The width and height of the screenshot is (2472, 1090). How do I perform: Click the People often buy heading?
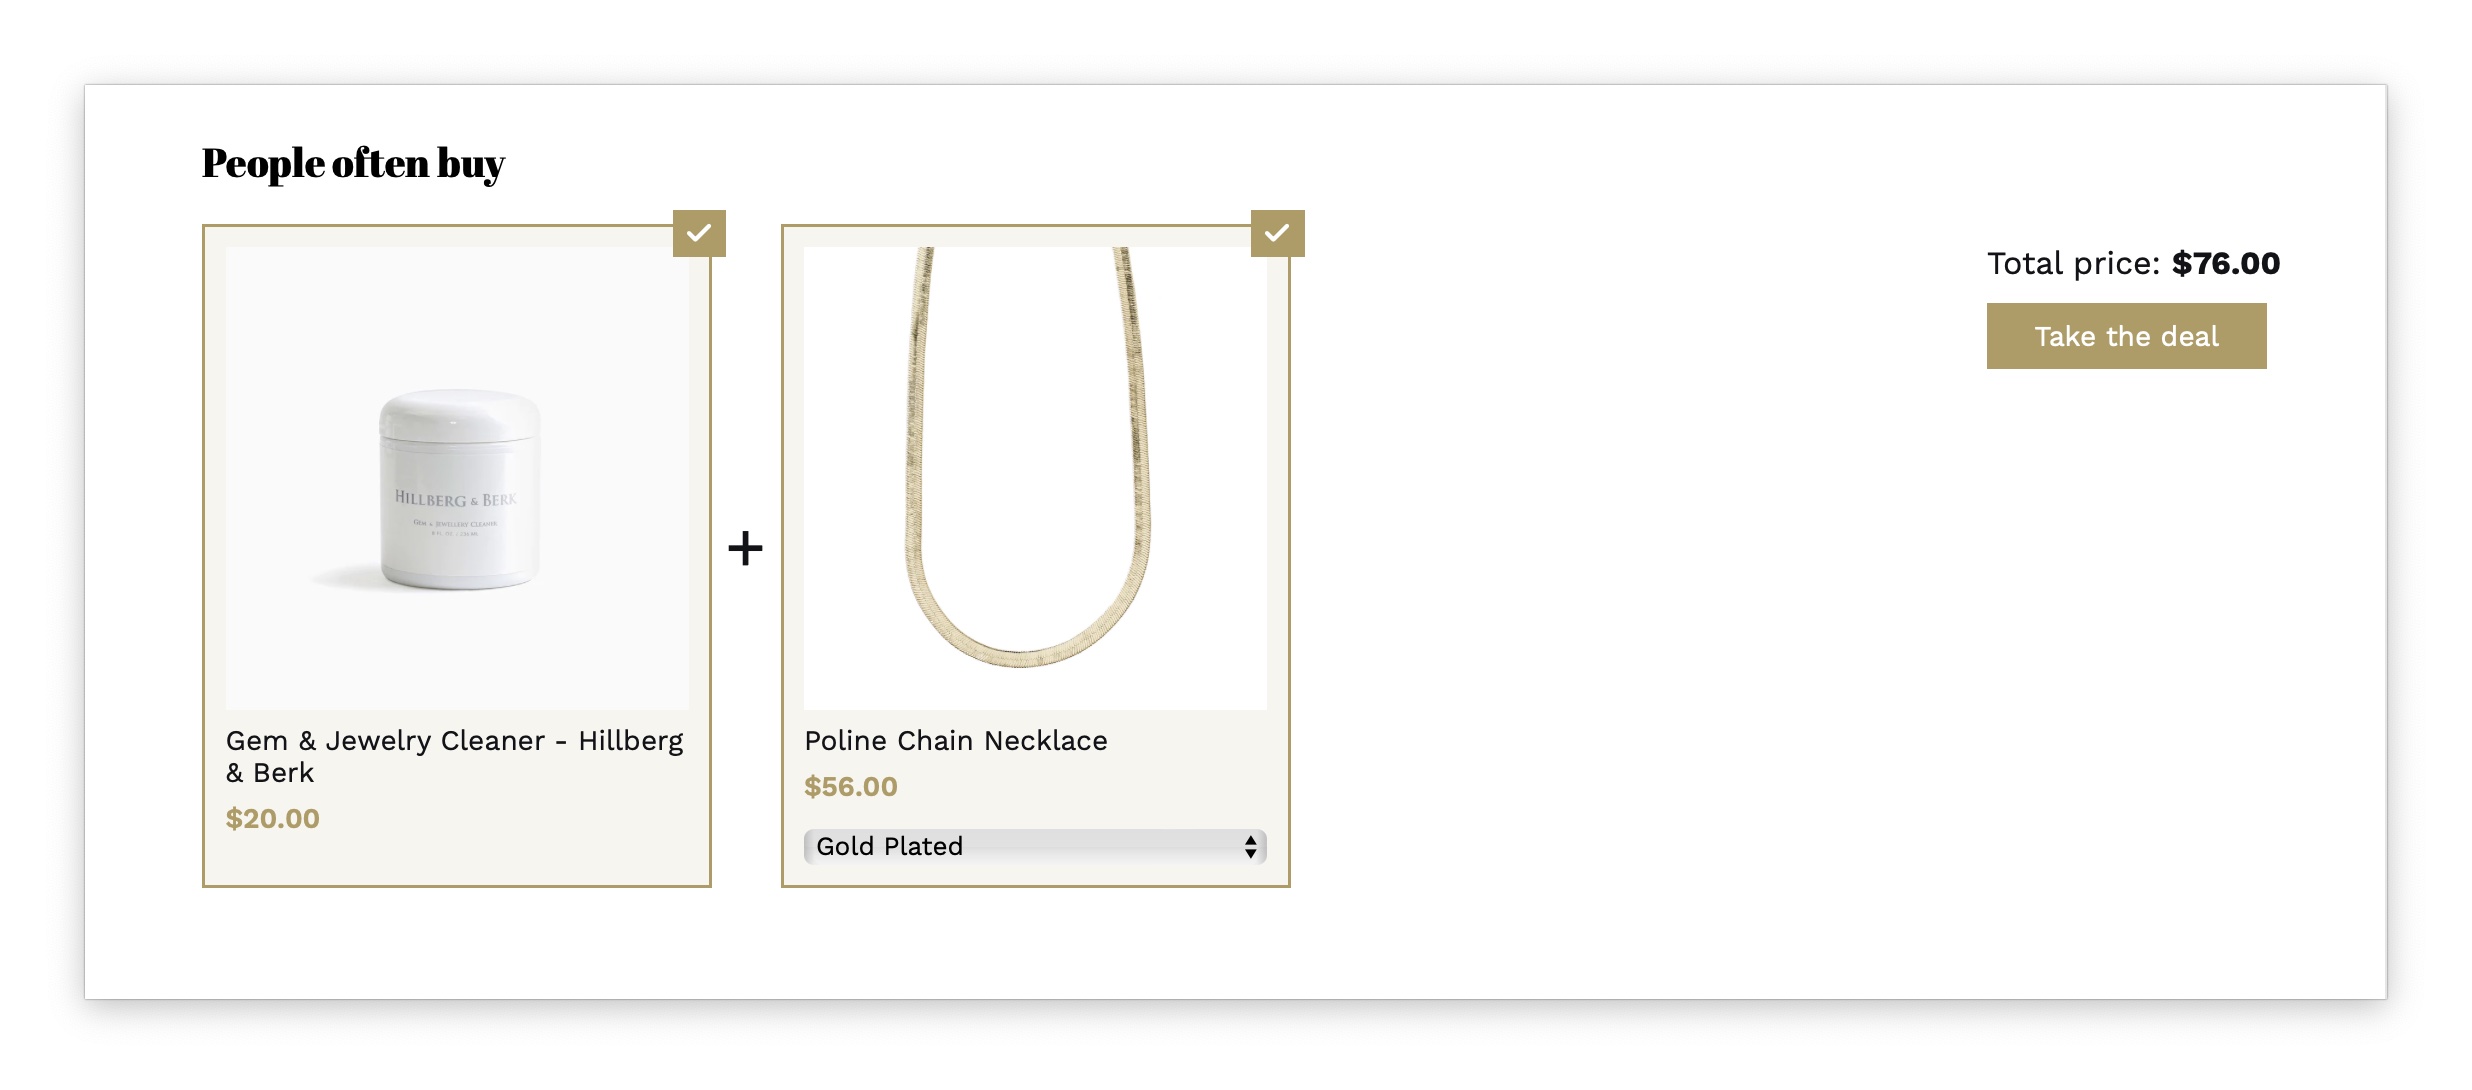pos(353,163)
